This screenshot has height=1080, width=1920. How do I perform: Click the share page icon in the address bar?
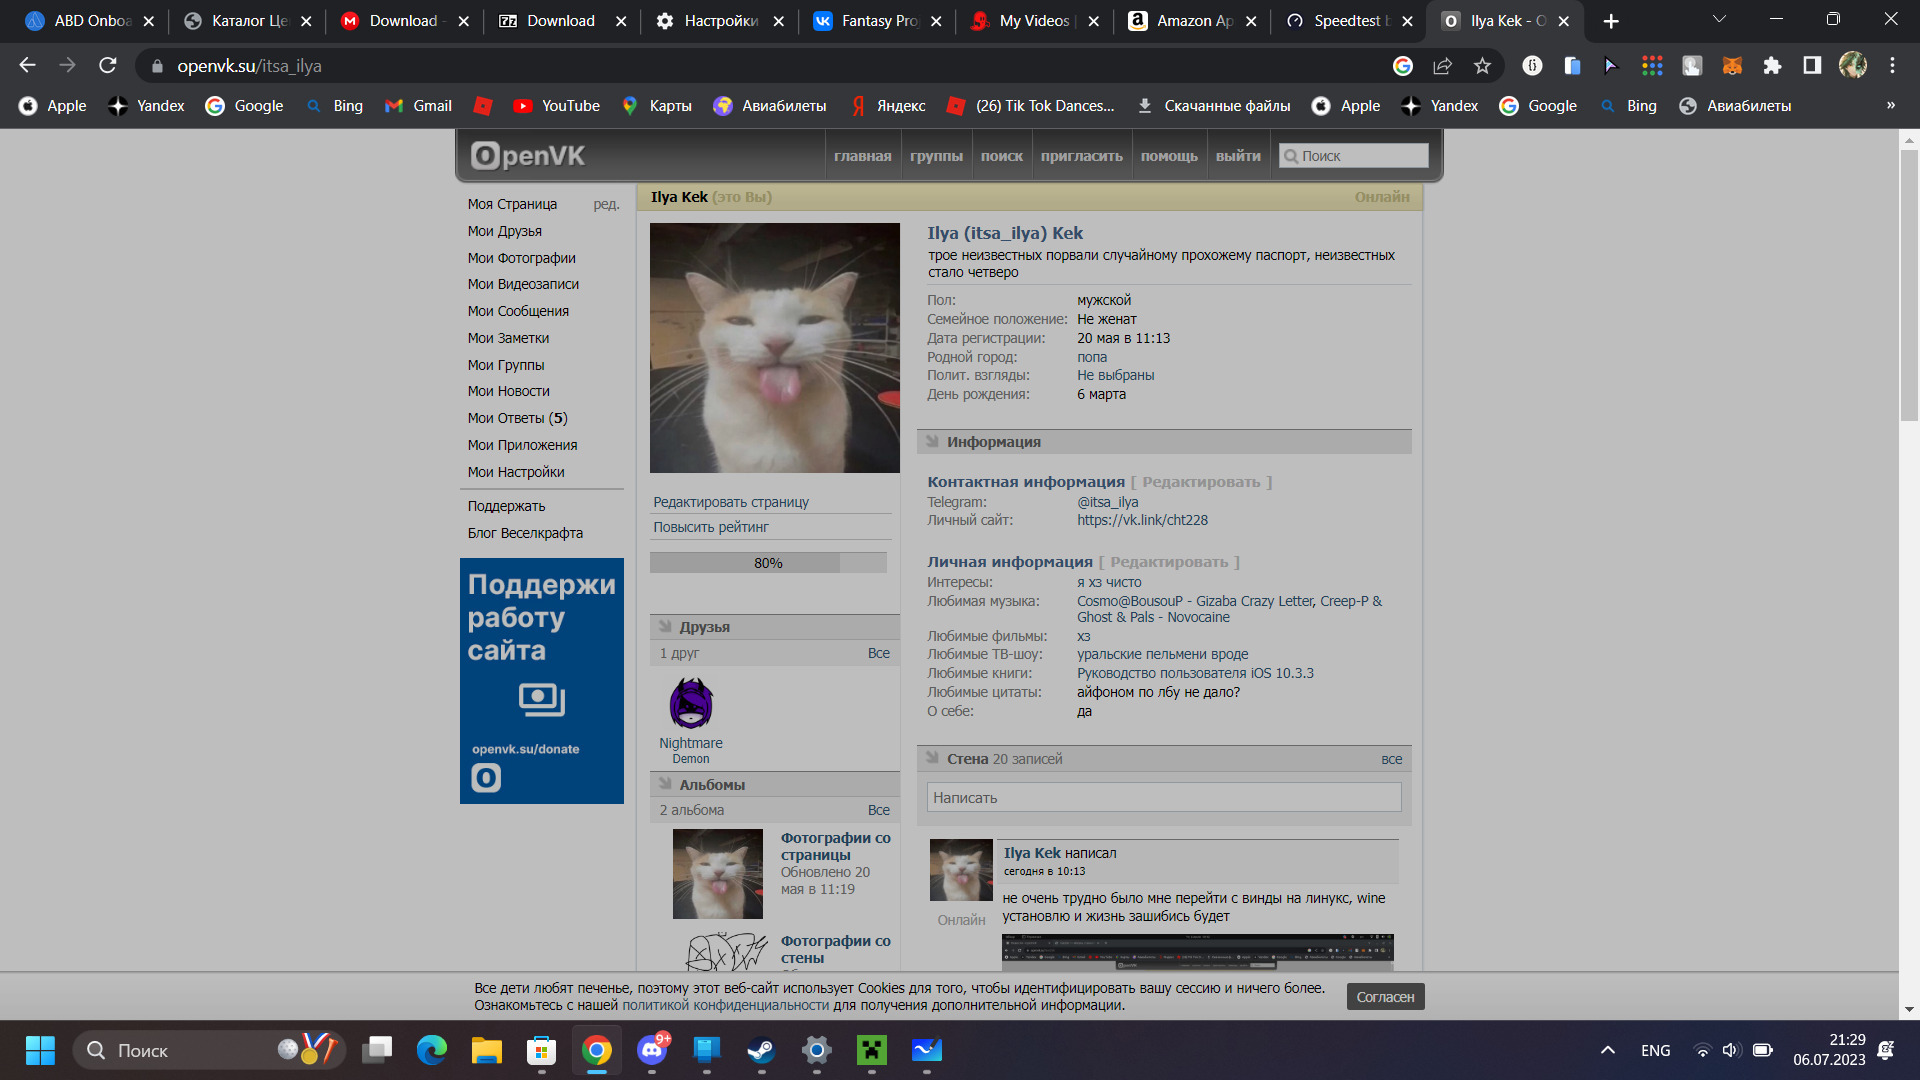[1442, 66]
